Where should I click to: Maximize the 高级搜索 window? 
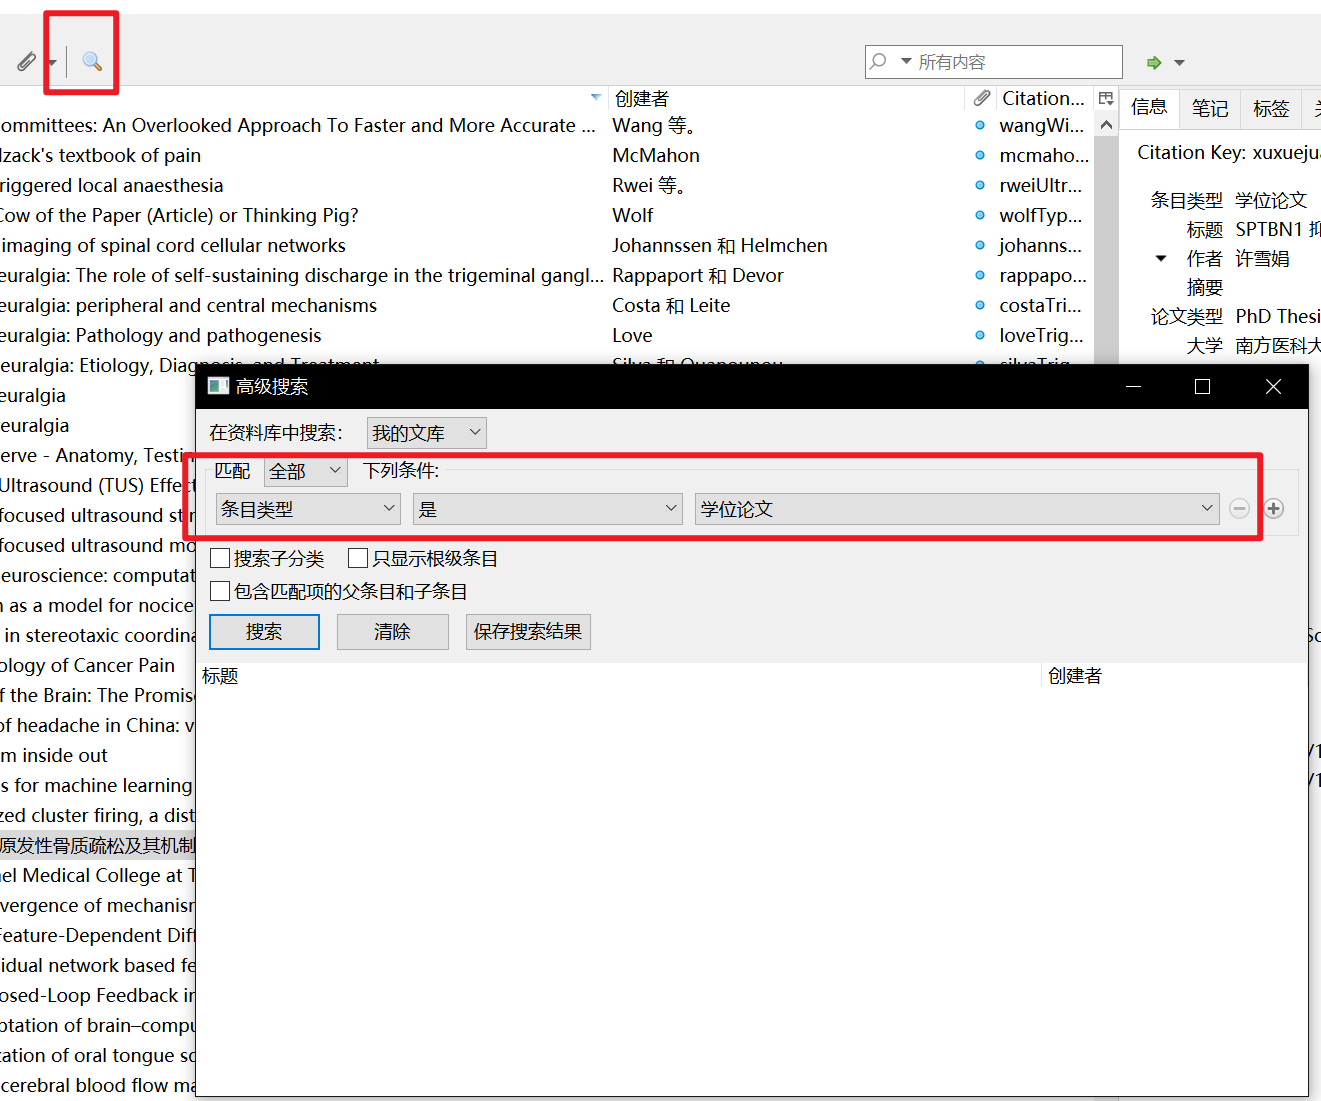click(1203, 386)
